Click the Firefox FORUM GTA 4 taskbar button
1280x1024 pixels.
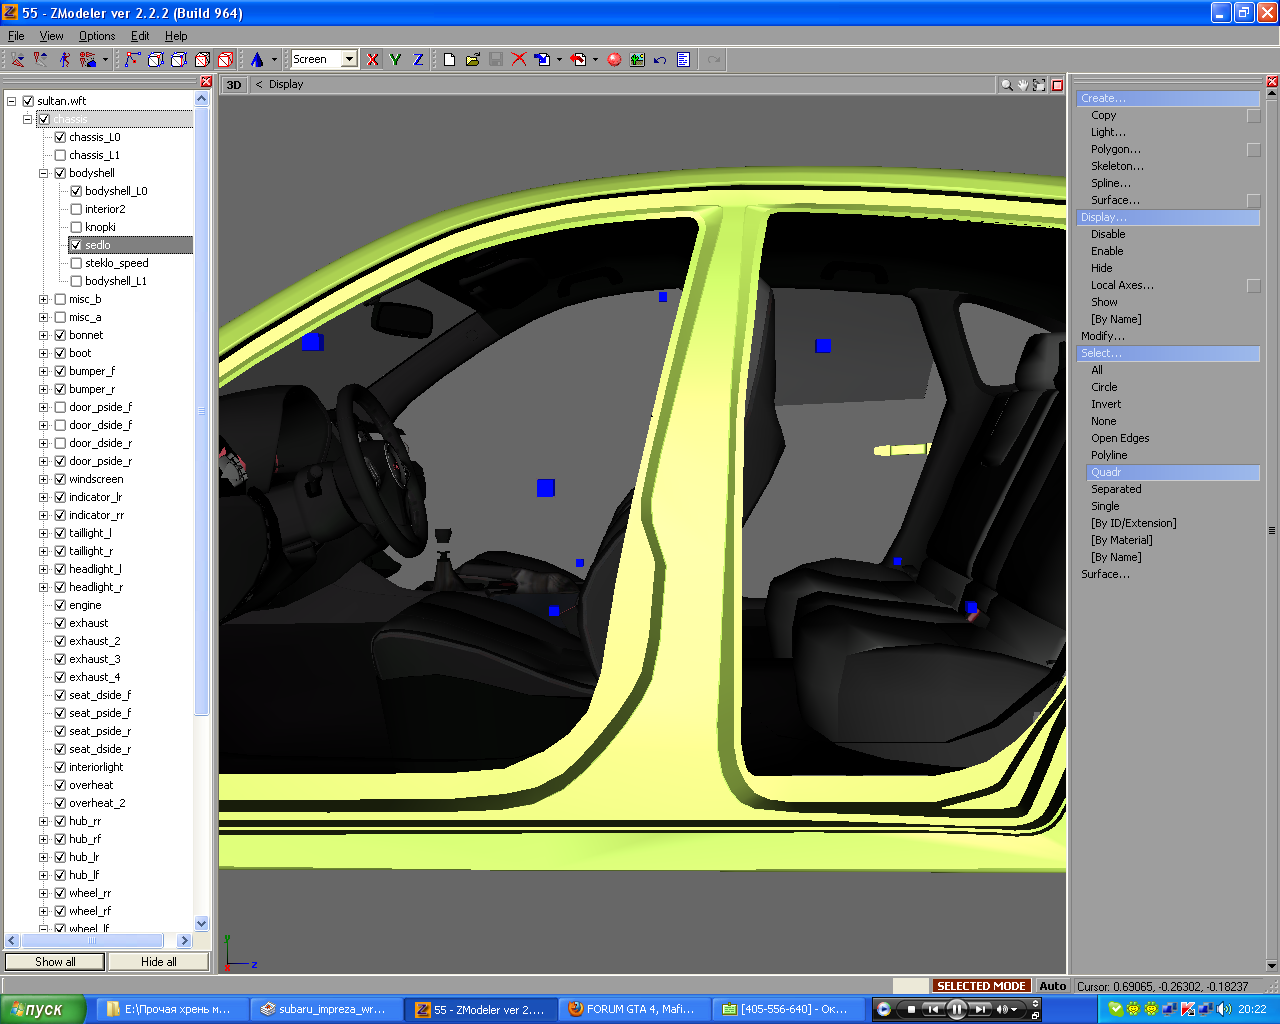[x=635, y=1009]
